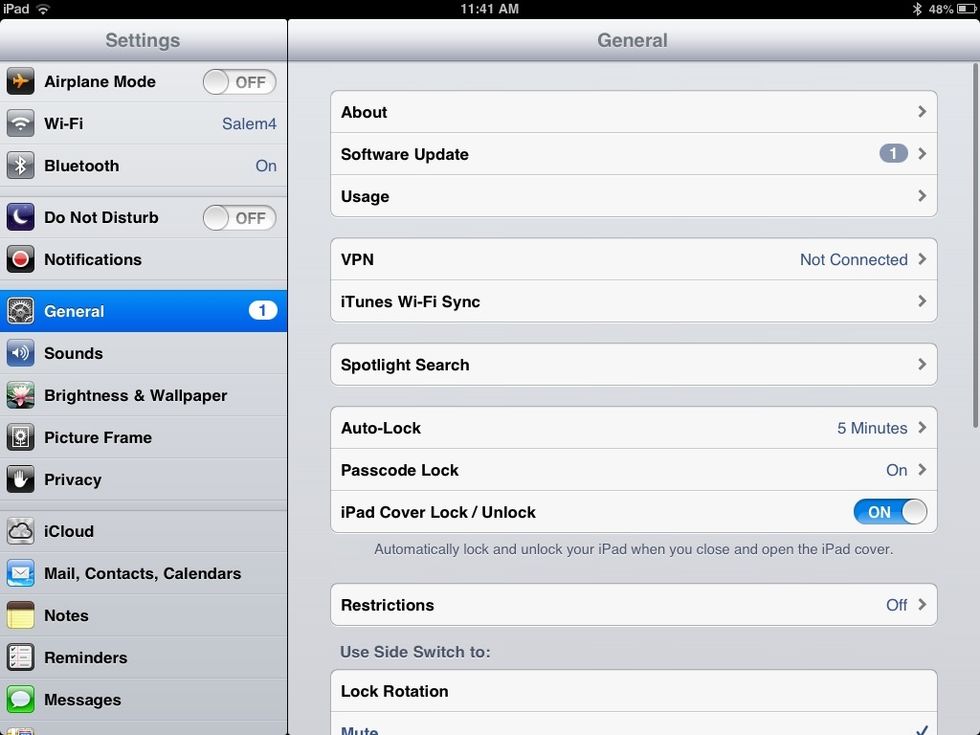The width and height of the screenshot is (980, 735).
Task: Toggle Airplane Mode switch on
Action: coord(239,82)
